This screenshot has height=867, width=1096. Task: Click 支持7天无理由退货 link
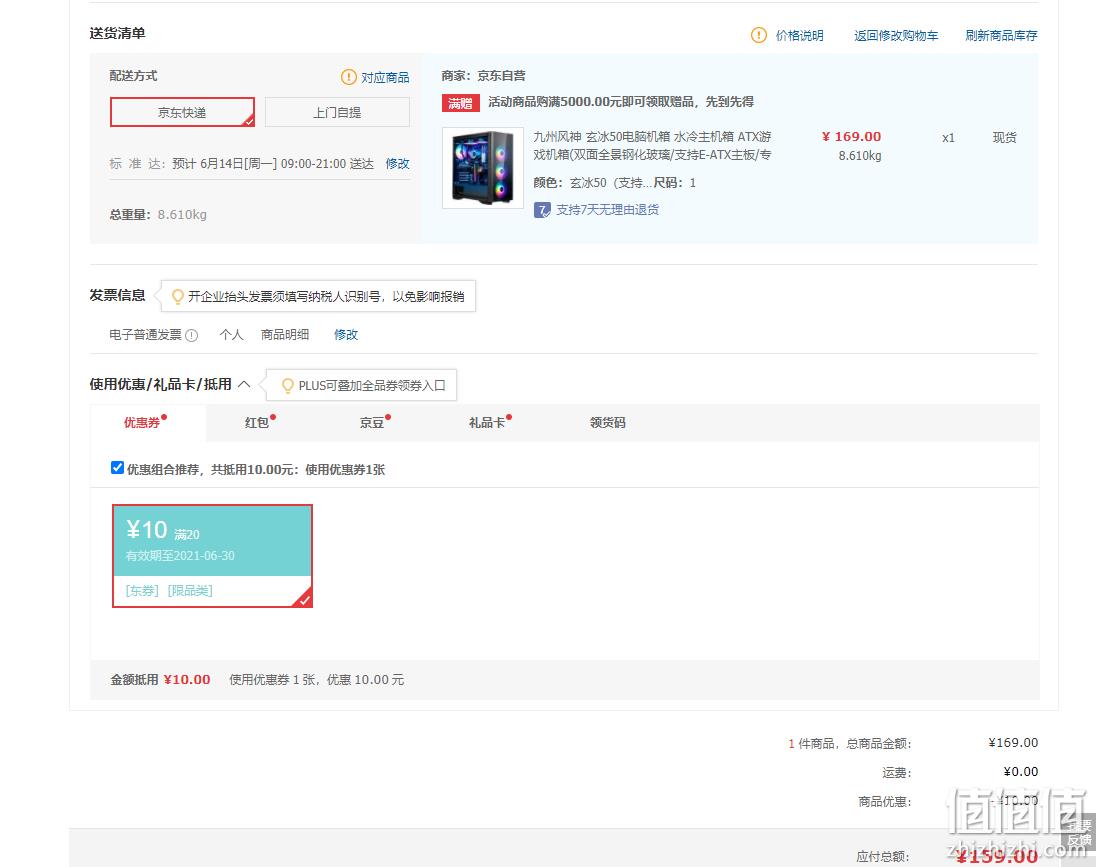607,210
